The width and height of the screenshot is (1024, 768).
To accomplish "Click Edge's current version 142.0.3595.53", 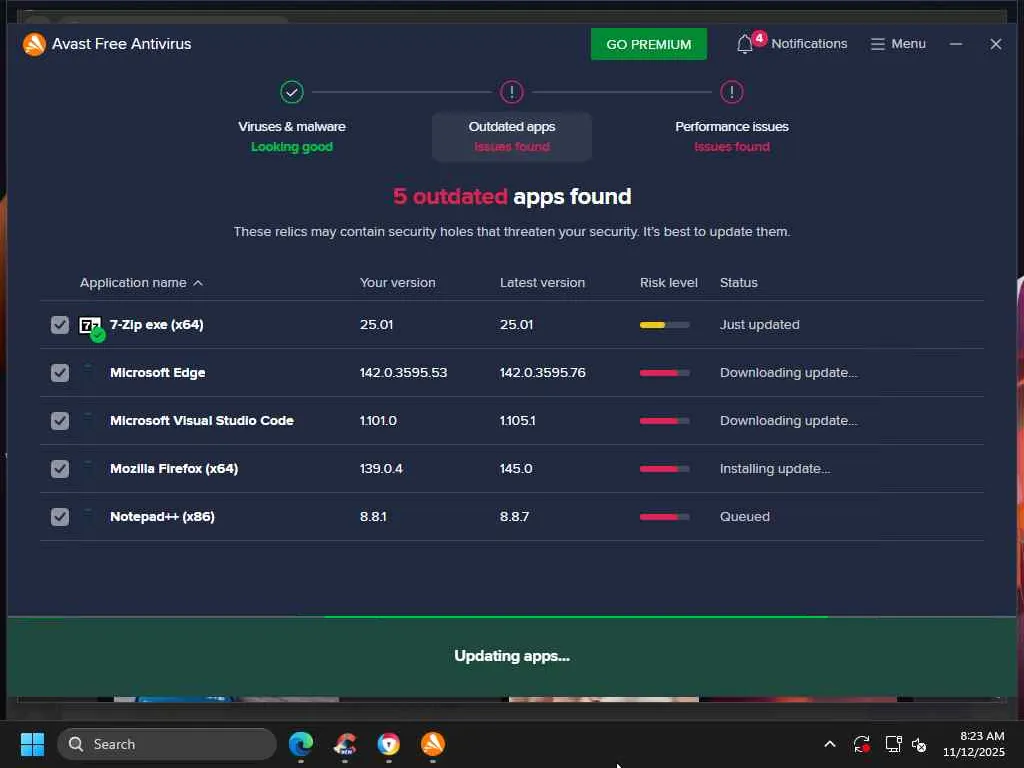I will point(404,372).
